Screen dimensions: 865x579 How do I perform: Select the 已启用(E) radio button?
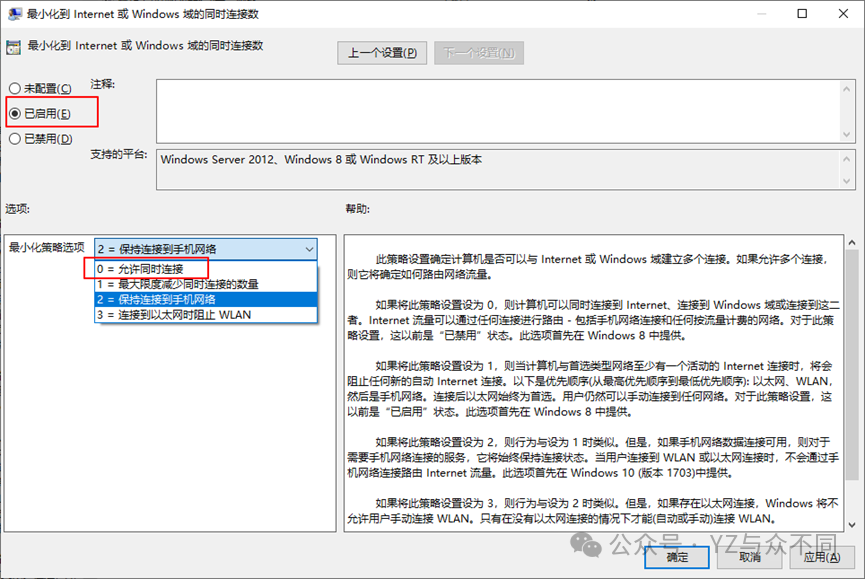click(x=15, y=114)
